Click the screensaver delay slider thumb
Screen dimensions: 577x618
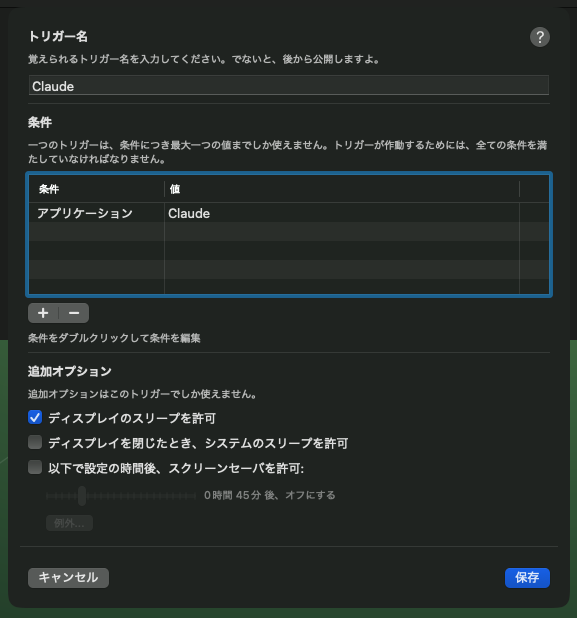coord(82,496)
